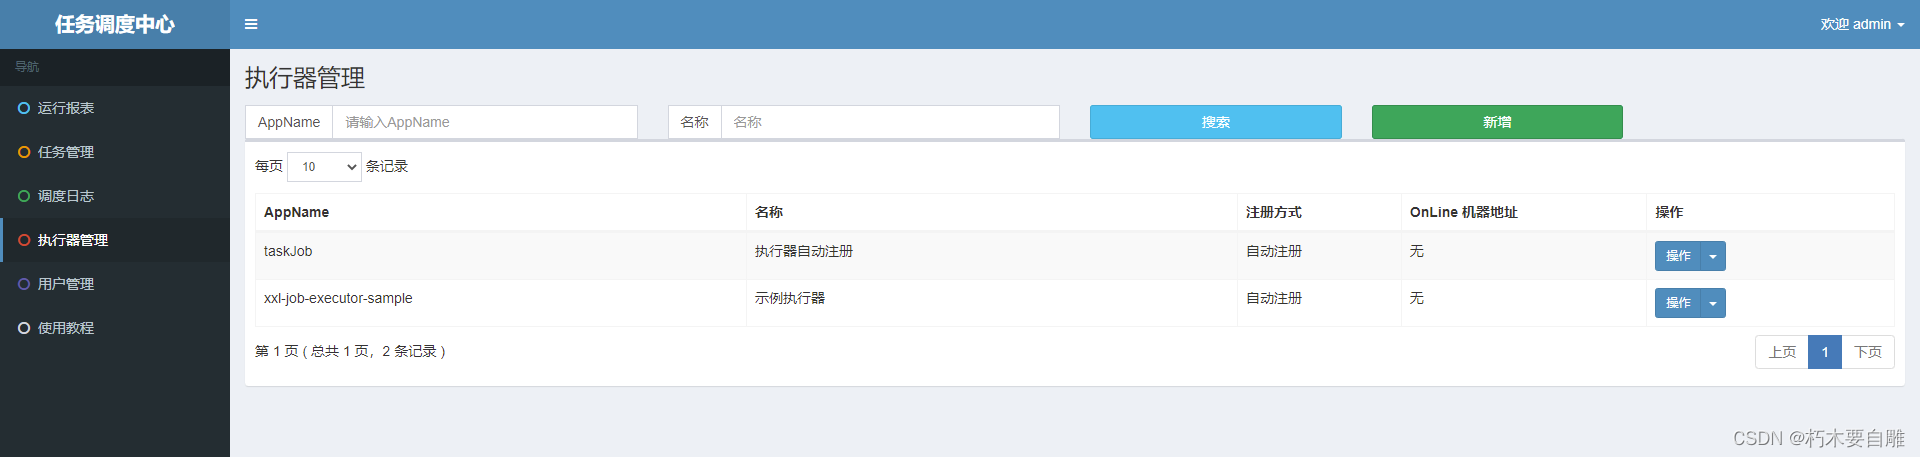
Task: Click the 名称 search field label
Action: pos(695,122)
